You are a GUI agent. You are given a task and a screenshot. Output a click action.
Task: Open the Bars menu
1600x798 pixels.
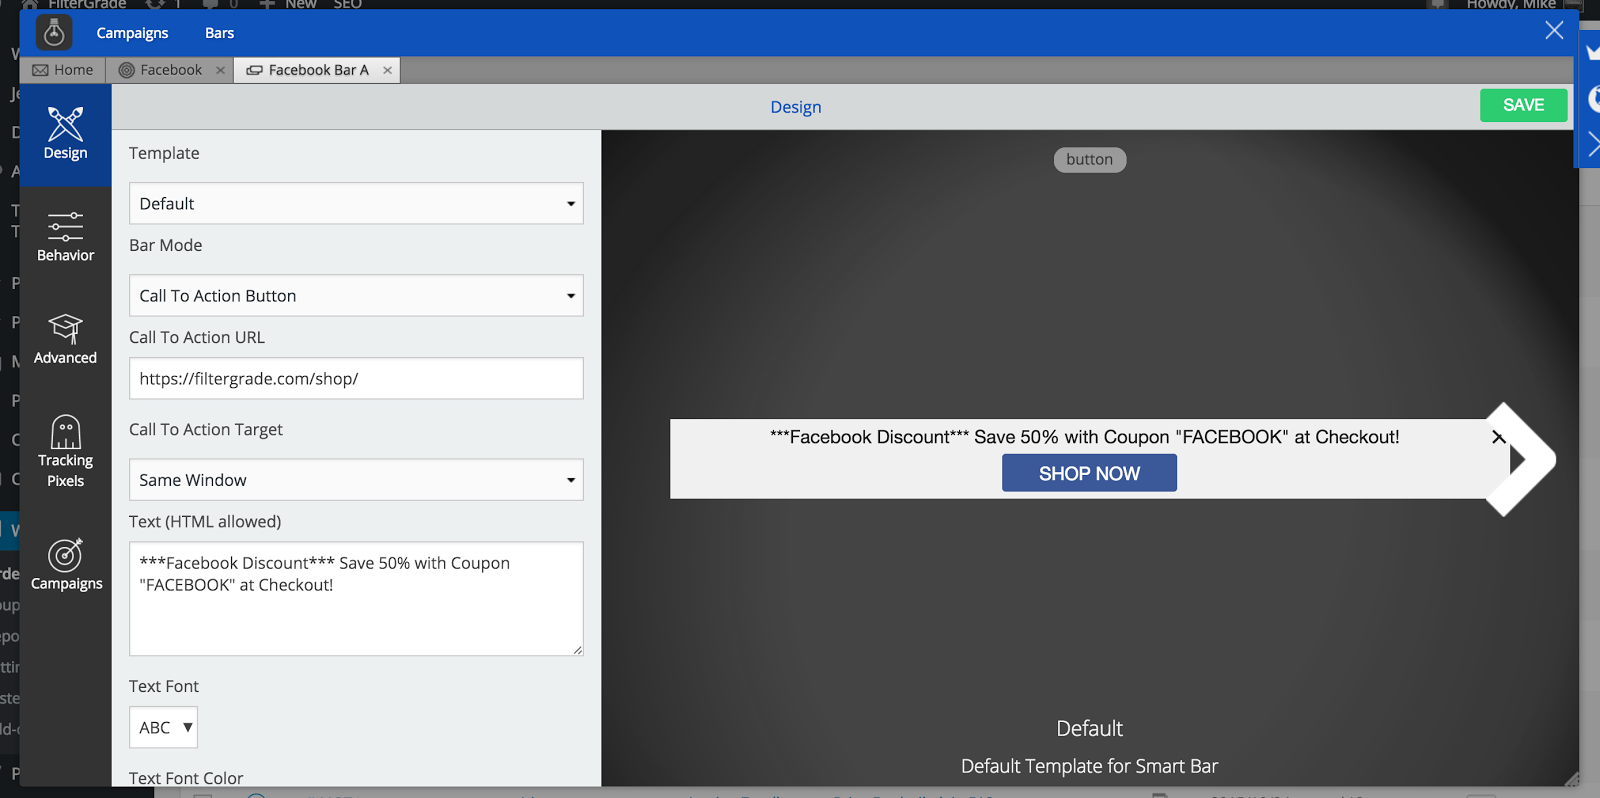[219, 33]
